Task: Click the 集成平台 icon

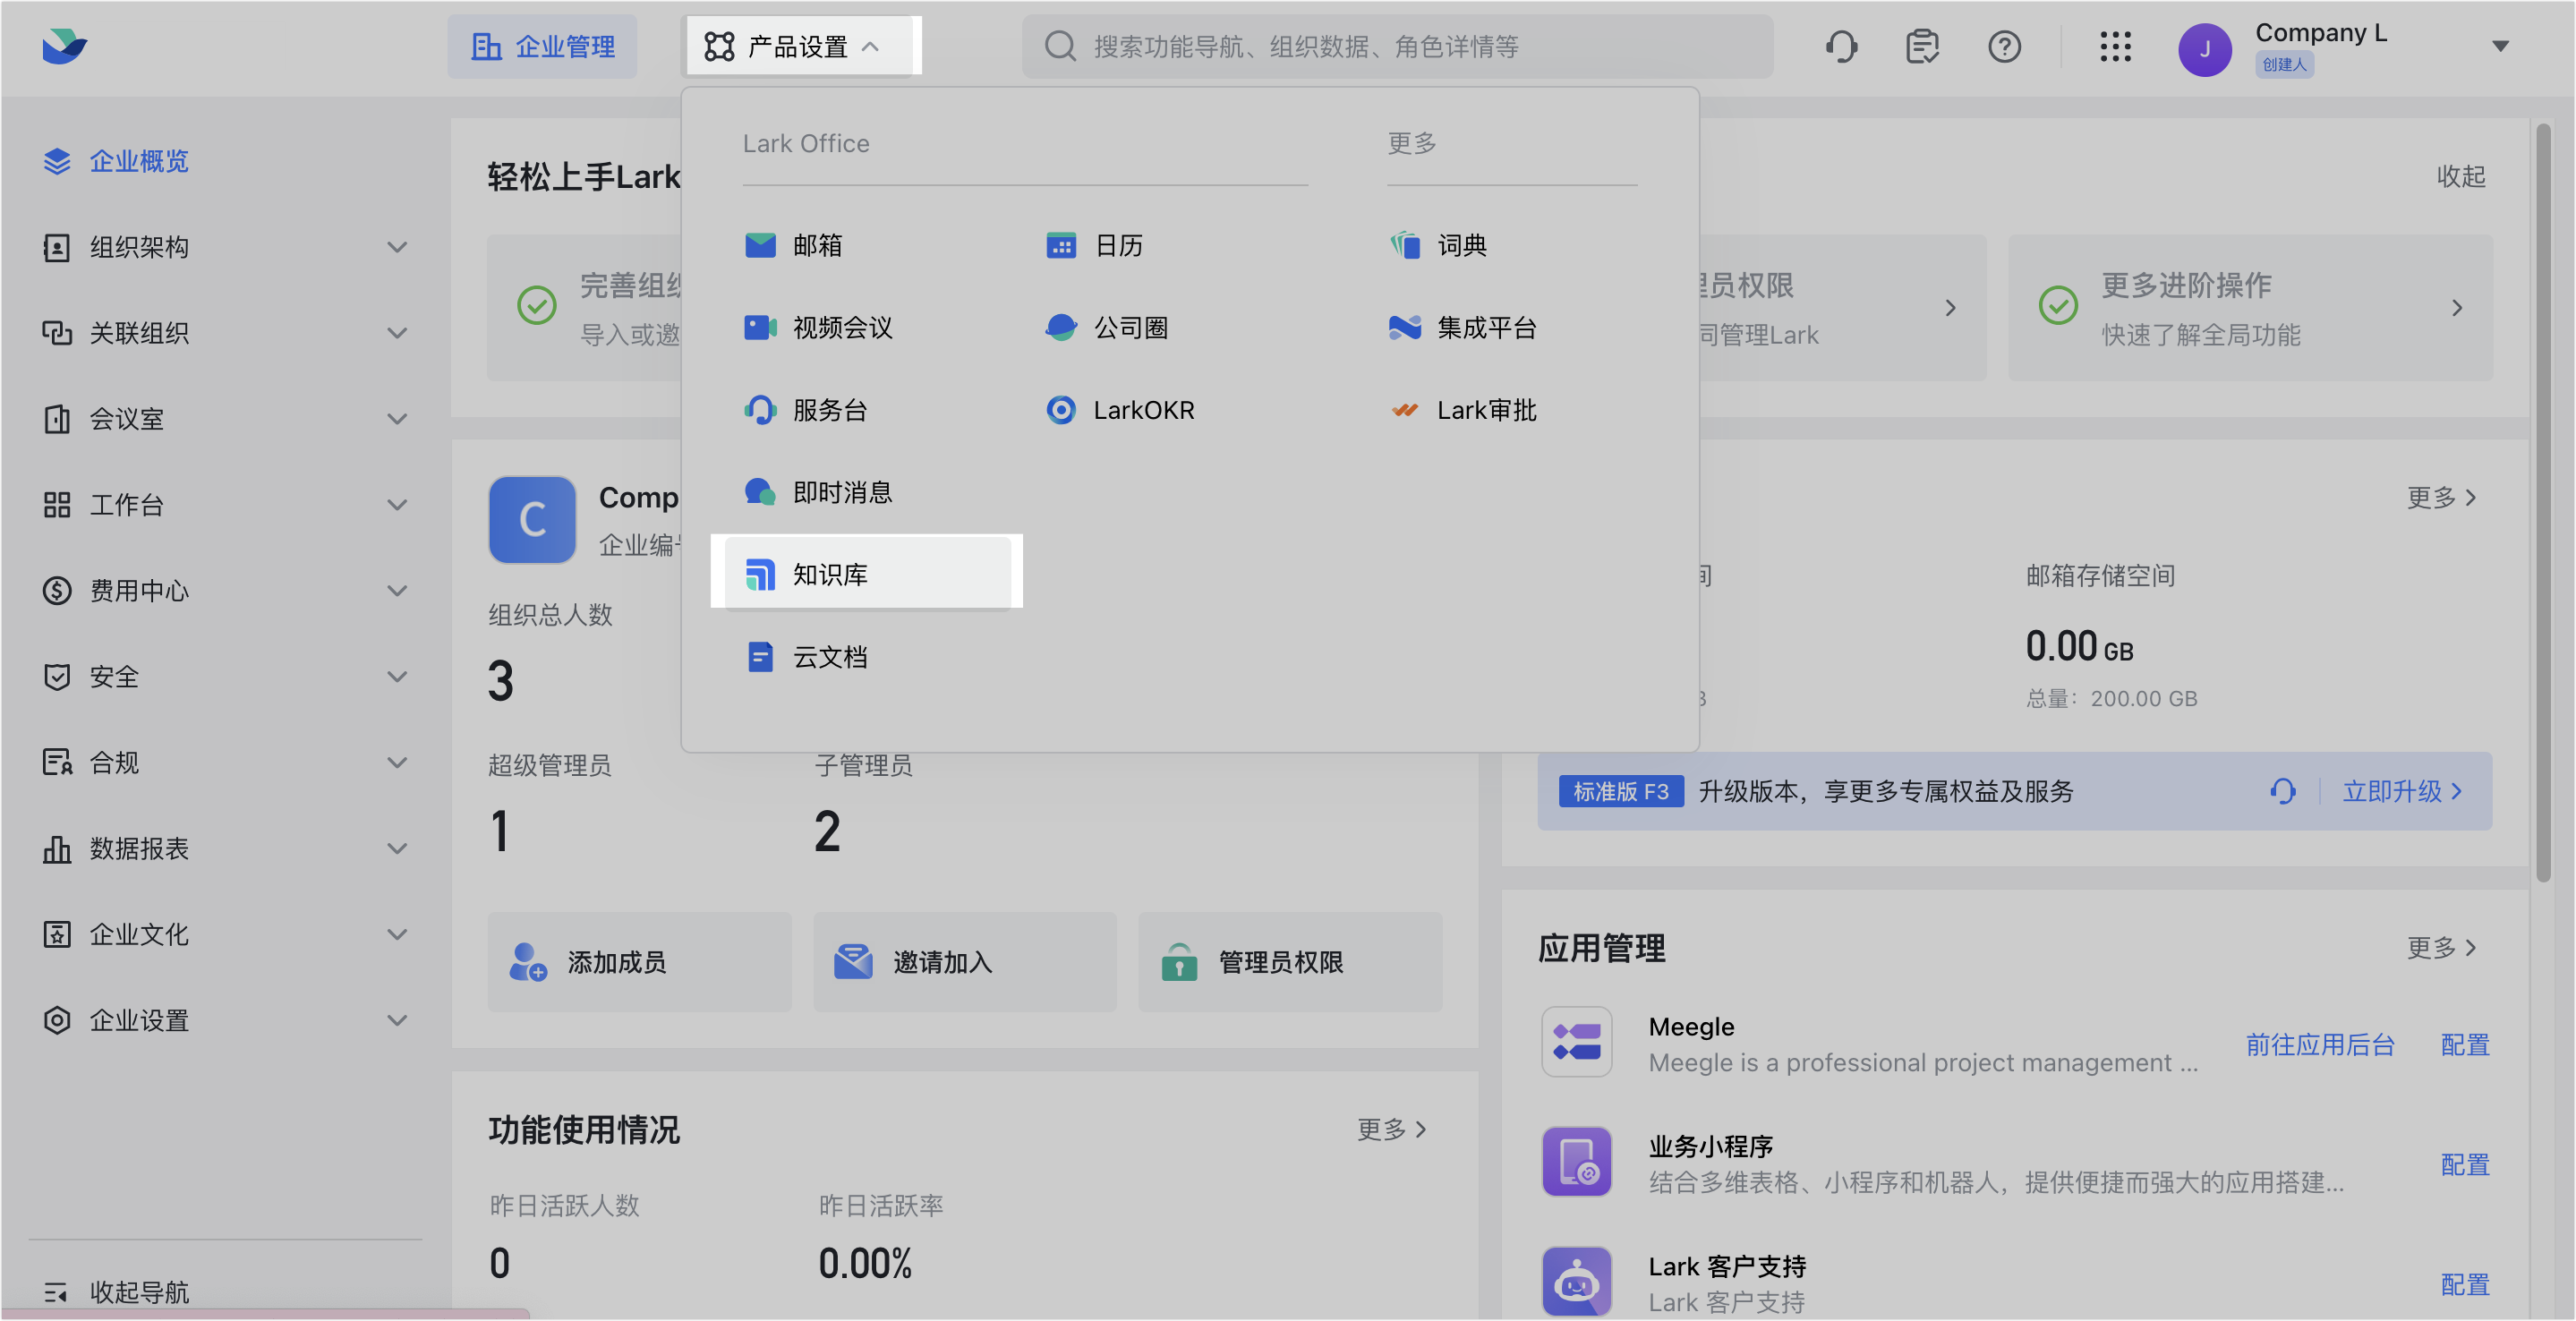Action: click(1405, 327)
